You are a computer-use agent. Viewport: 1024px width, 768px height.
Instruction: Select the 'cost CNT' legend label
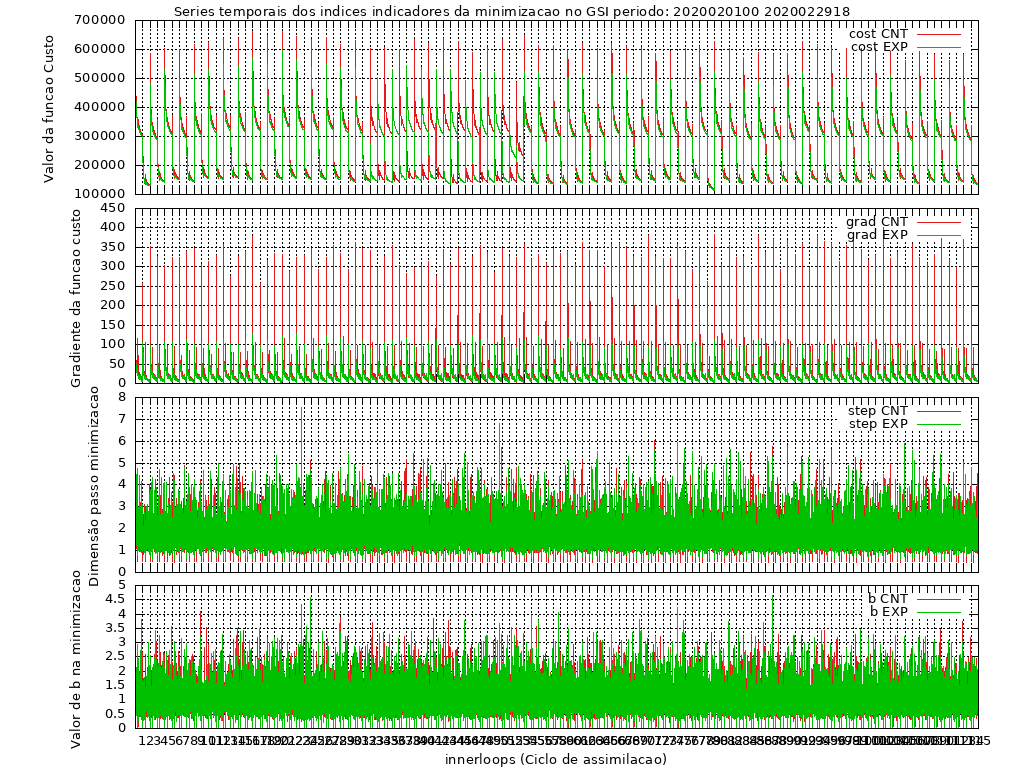pos(878,33)
